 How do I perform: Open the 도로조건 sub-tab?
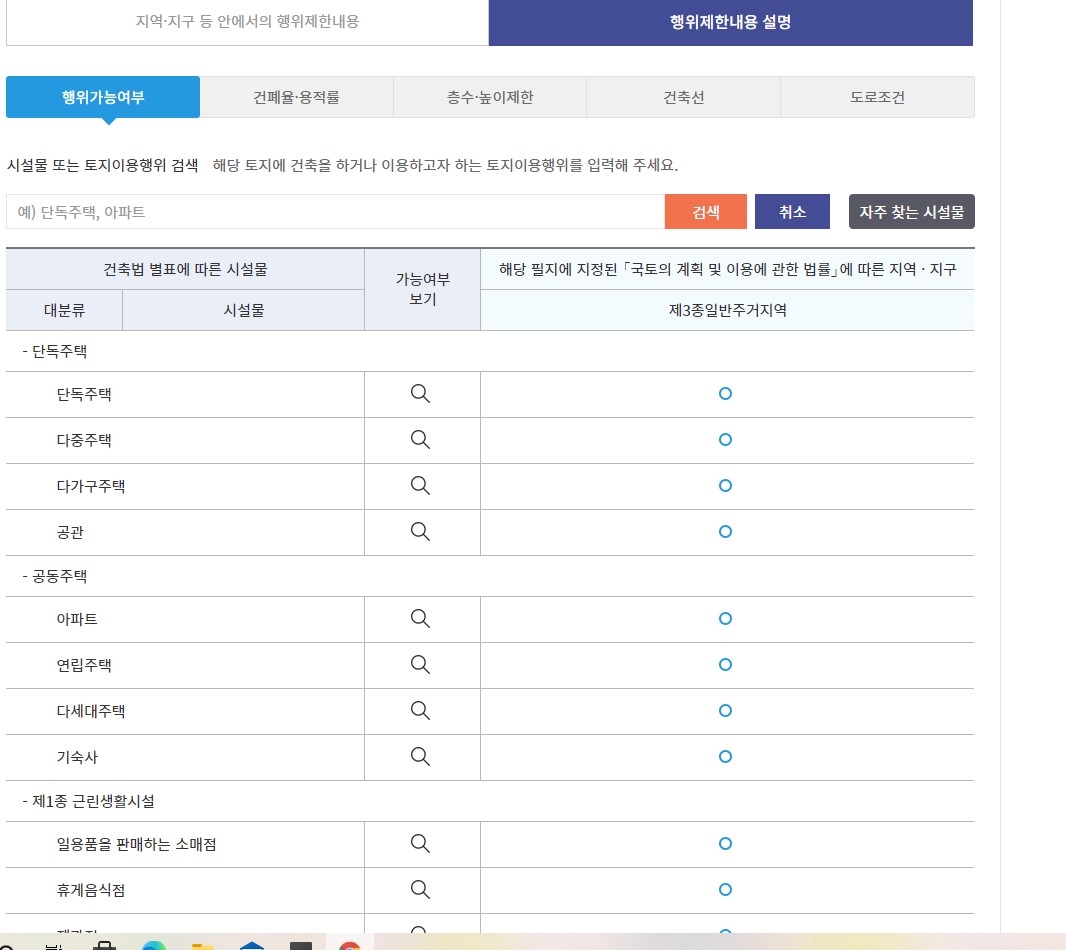(878, 97)
